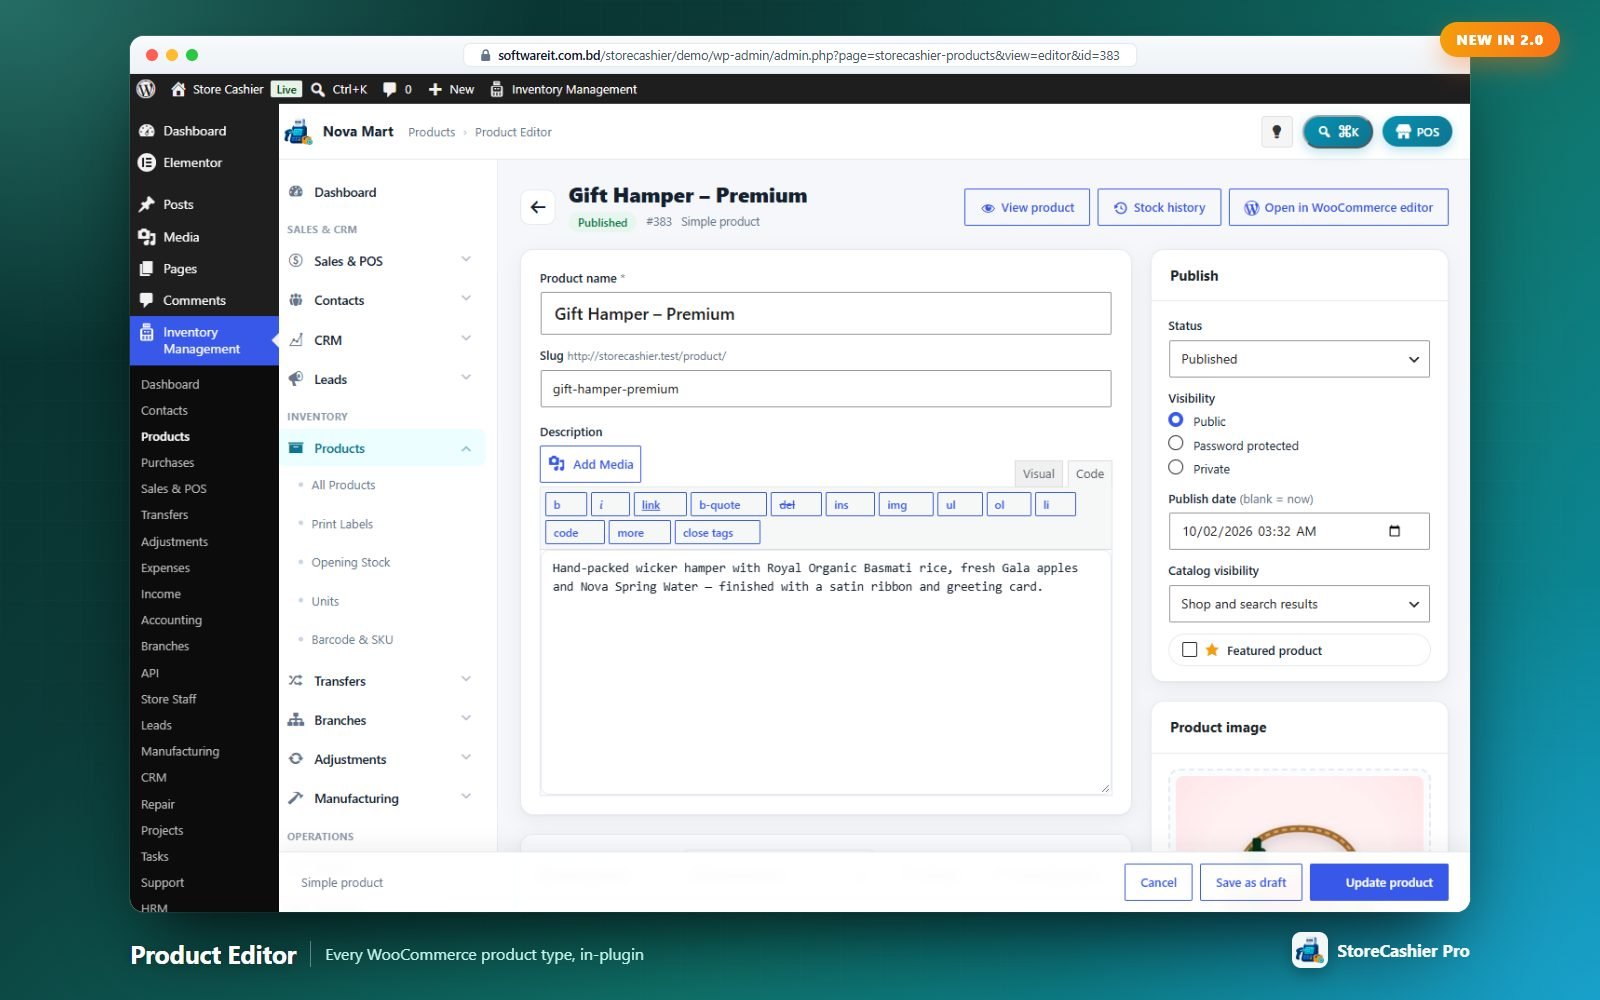Click the plus New icon in admin bar

[x=435, y=89]
